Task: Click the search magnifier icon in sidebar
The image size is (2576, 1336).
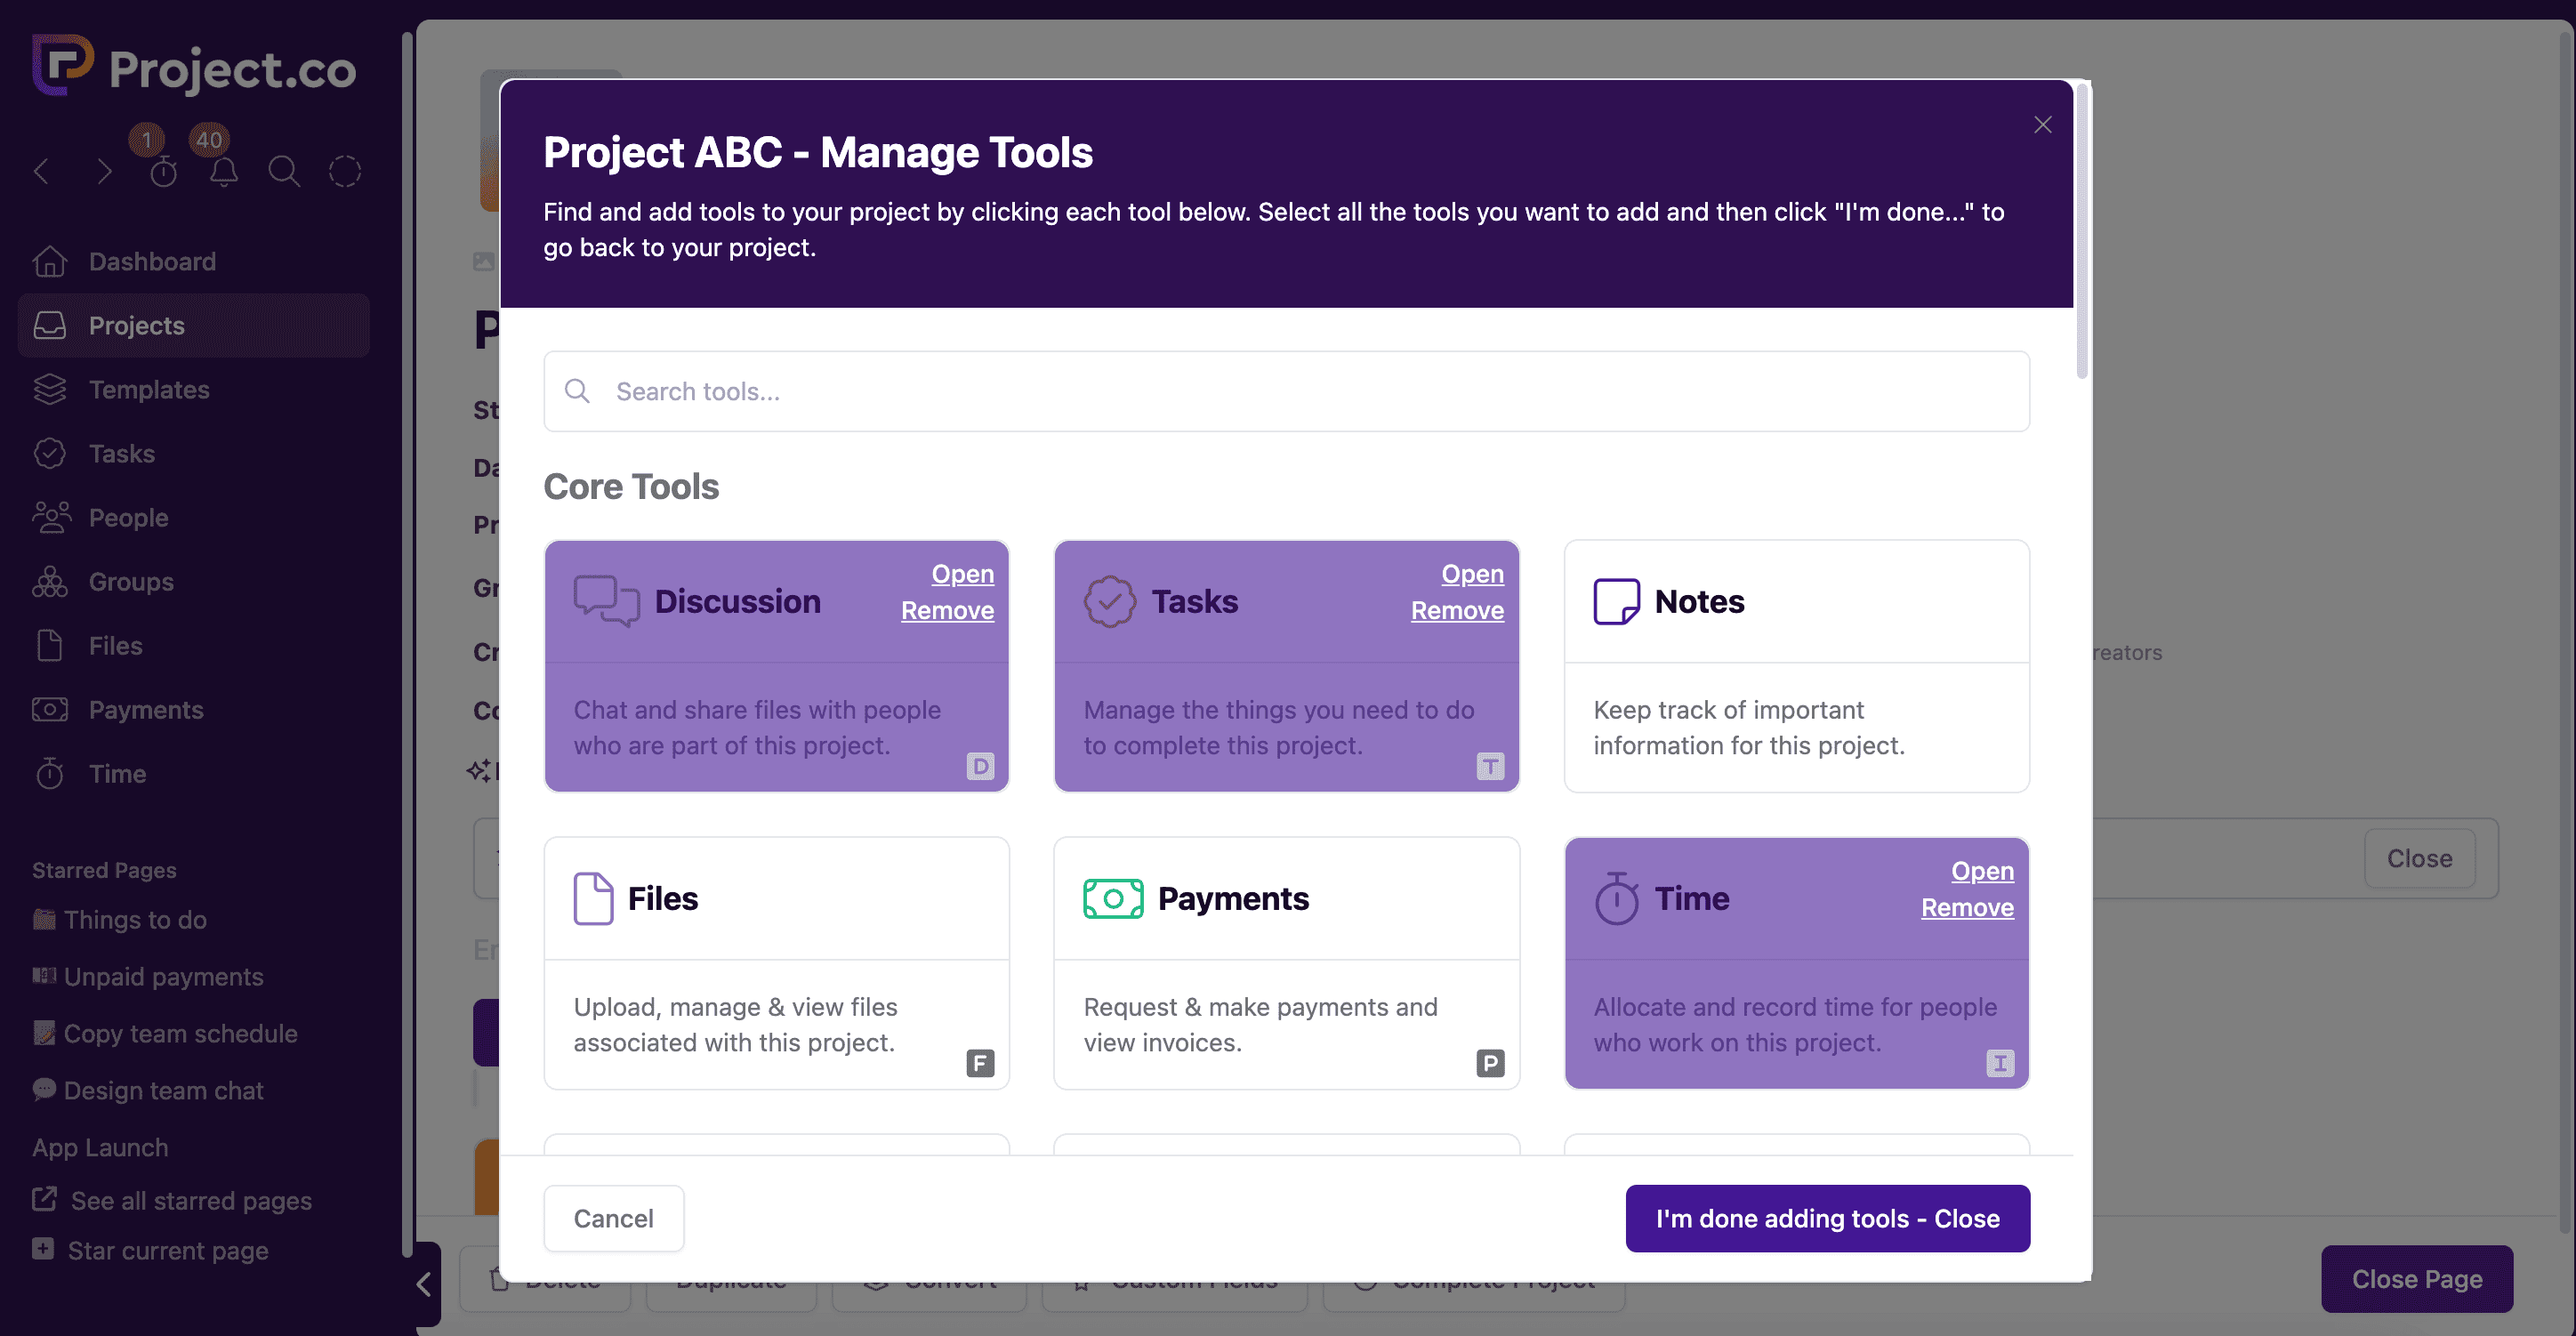Action: pyautogui.click(x=284, y=172)
